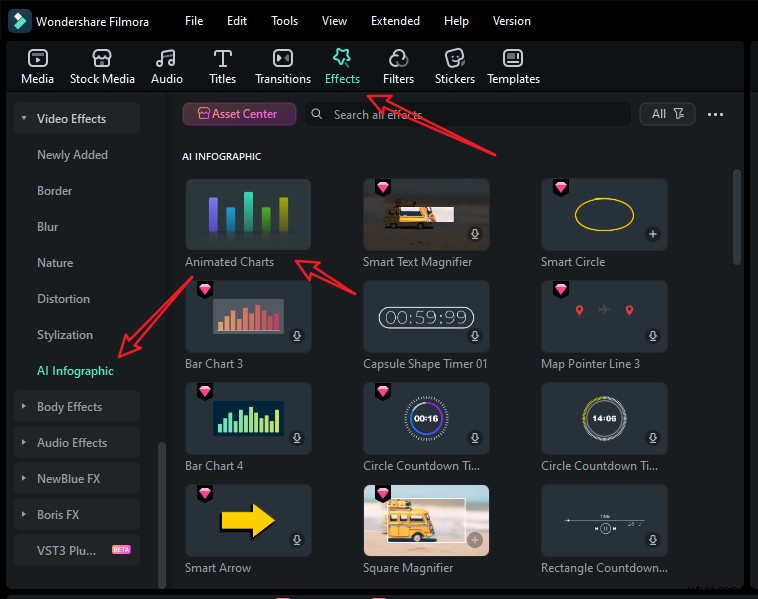Open the Titles panel

coord(222,59)
